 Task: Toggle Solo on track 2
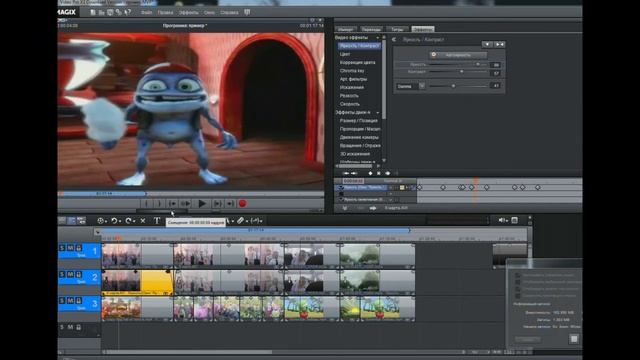pyautogui.click(x=62, y=274)
